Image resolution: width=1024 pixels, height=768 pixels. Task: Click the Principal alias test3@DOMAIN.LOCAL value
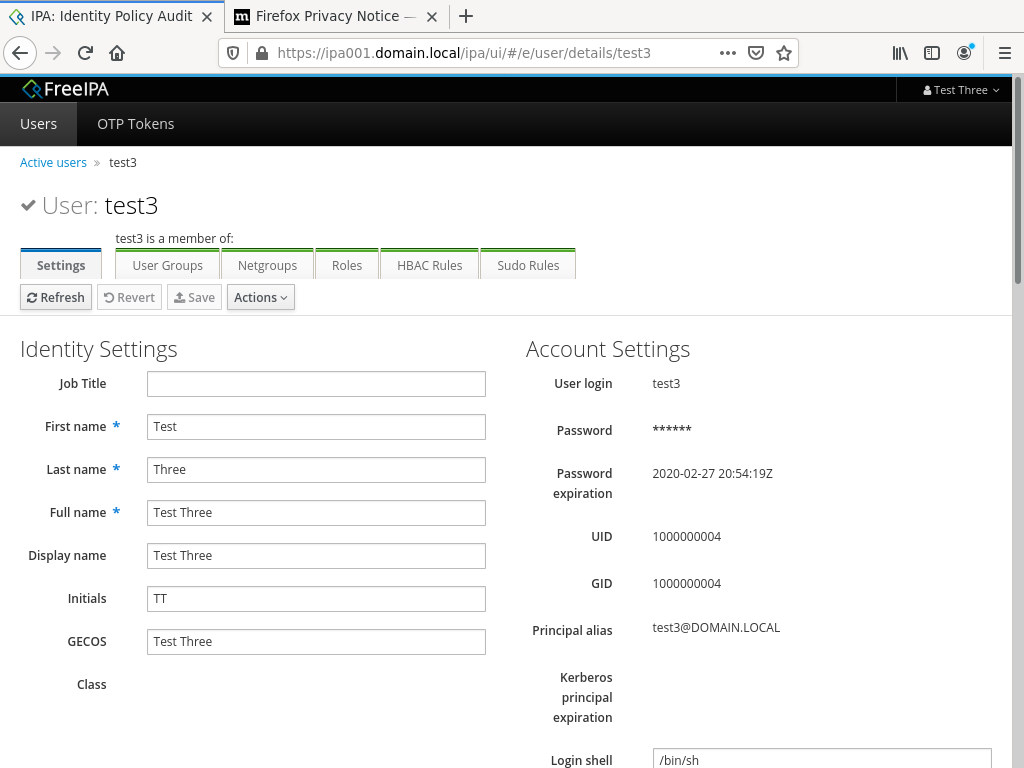(x=716, y=628)
